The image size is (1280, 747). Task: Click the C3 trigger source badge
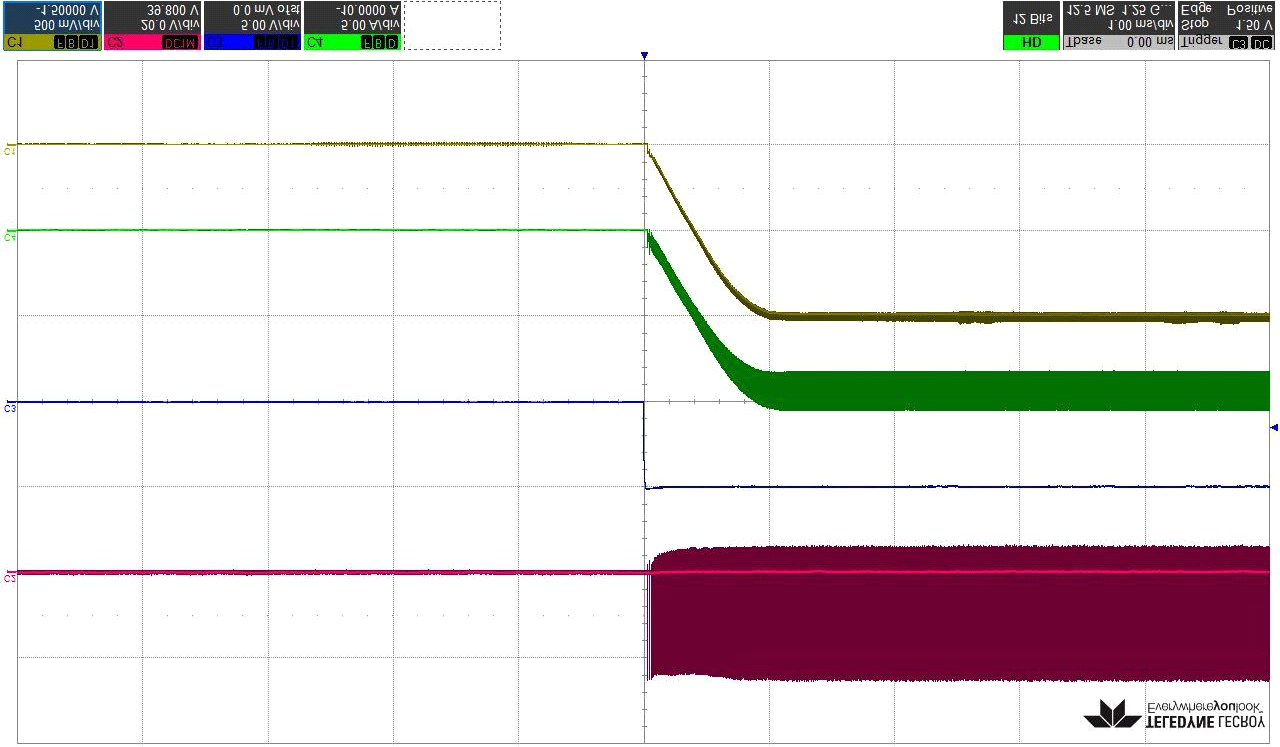tap(1239, 43)
